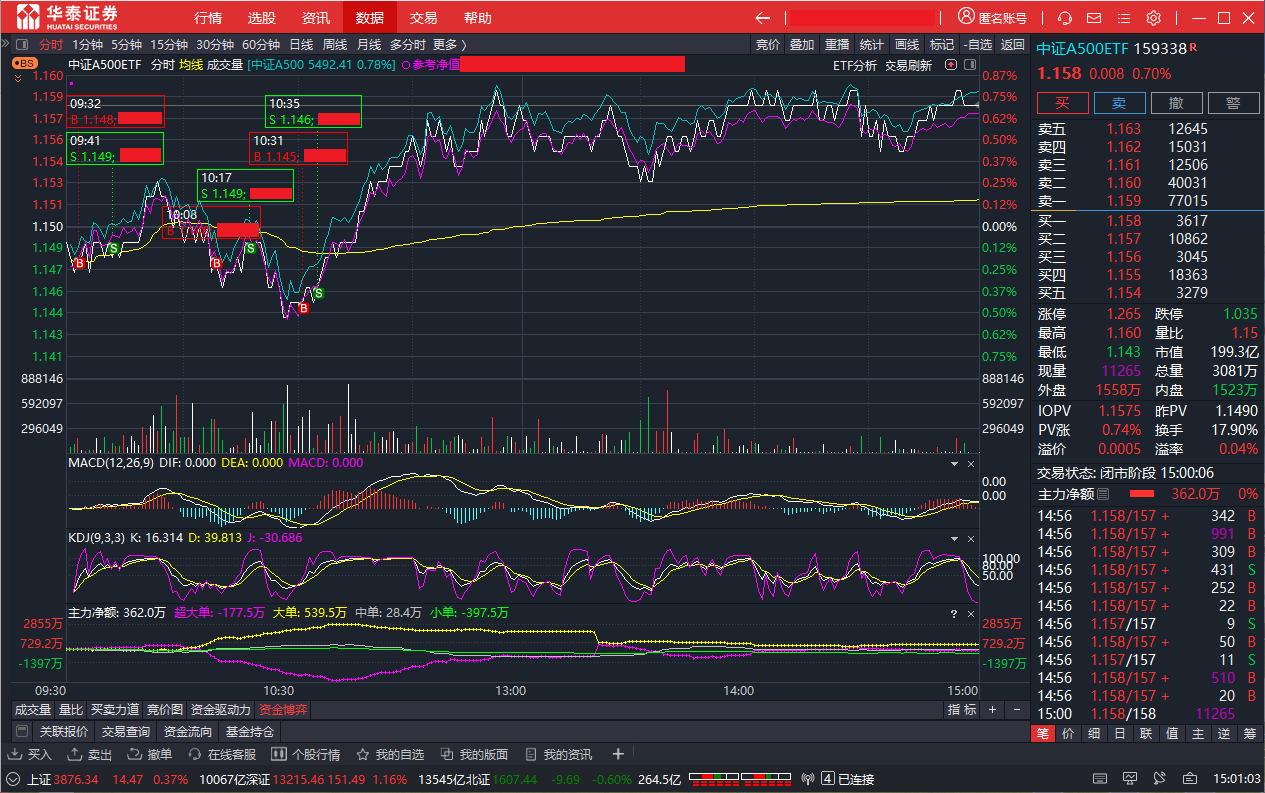Viewport: 1265px width, 793px height.
Task: Open the MACD panel dropdown arrow
Action: [953, 464]
